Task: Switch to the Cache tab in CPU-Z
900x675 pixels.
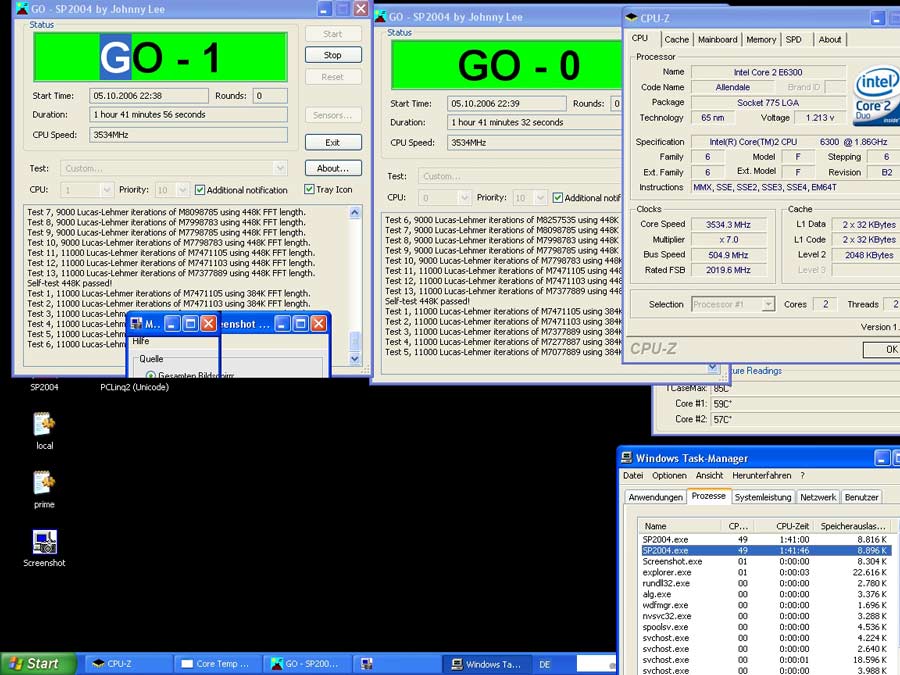Action: click(676, 40)
